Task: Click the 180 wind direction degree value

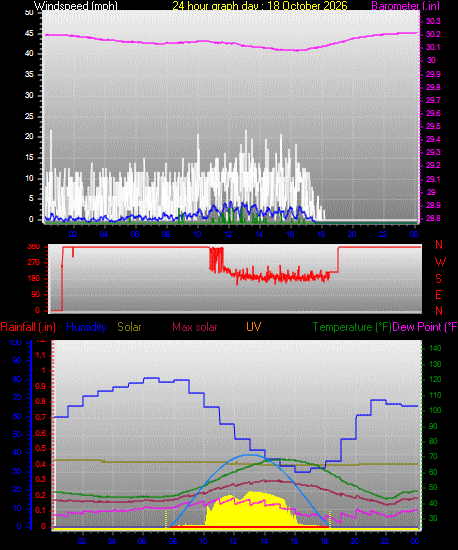Action: point(33,279)
